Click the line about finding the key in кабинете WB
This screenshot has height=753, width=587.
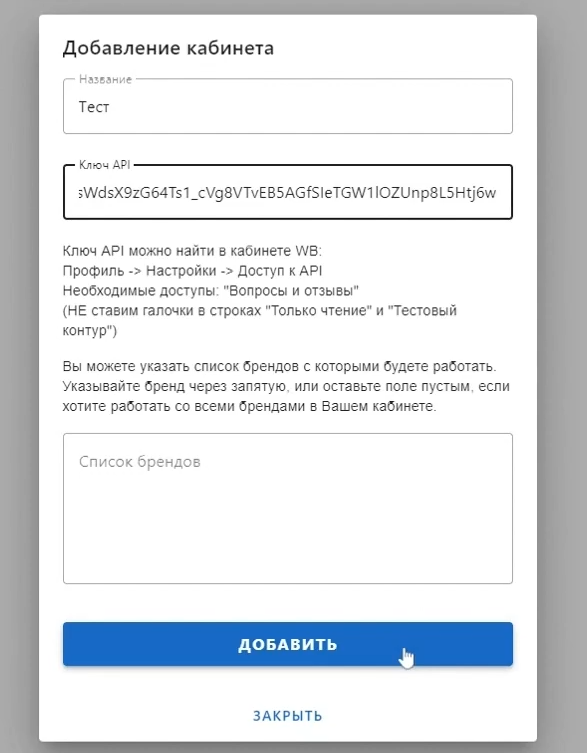[192, 251]
